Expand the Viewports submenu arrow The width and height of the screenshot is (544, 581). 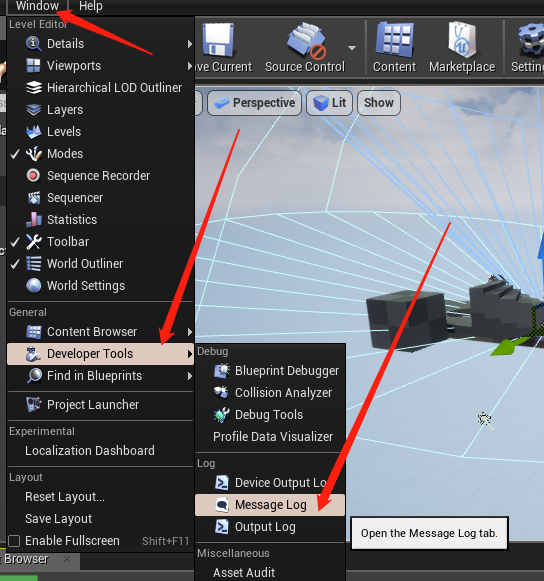pos(190,66)
